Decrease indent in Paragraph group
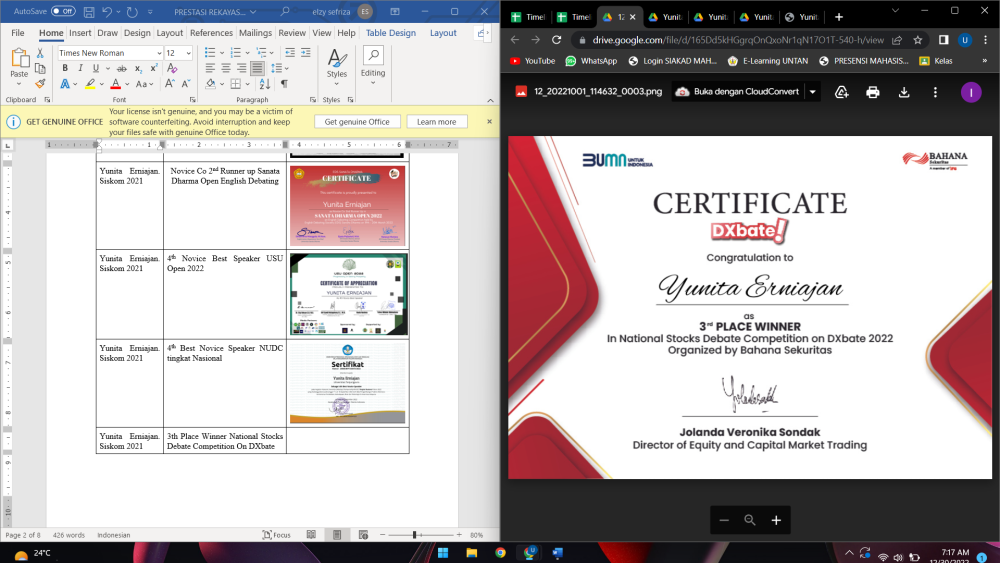 290,53
